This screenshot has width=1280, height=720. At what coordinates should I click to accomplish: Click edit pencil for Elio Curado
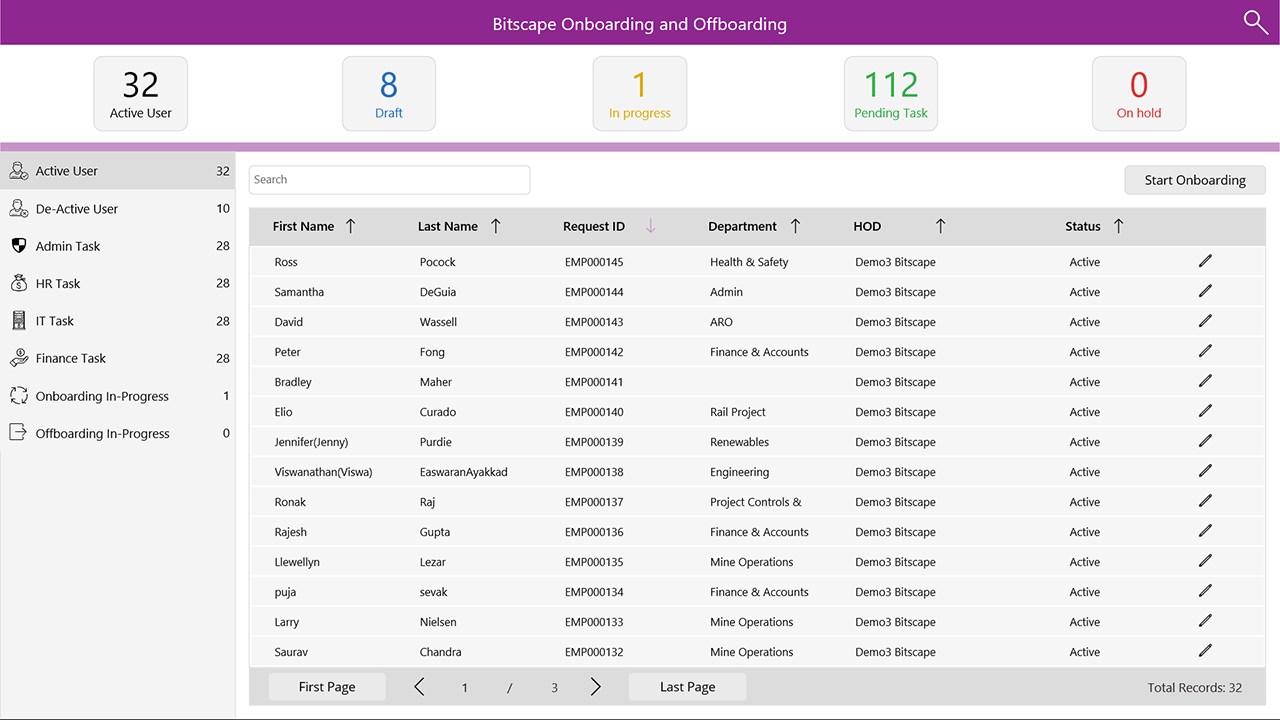click(x=1205, y=411)
